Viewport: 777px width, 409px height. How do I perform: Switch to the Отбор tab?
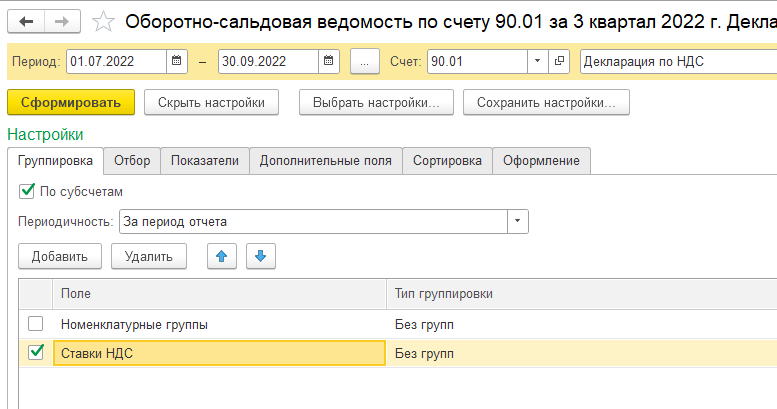click(x=132, y=160)
